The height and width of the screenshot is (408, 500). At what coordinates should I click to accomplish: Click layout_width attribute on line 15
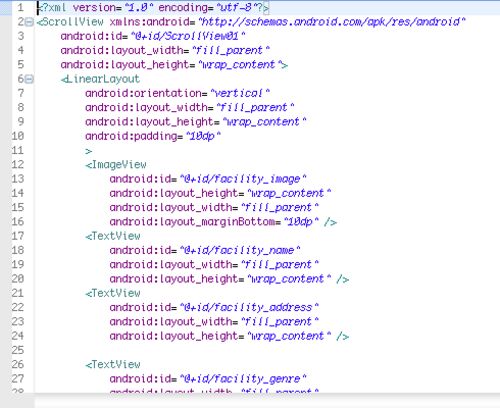tap(214, 207)
